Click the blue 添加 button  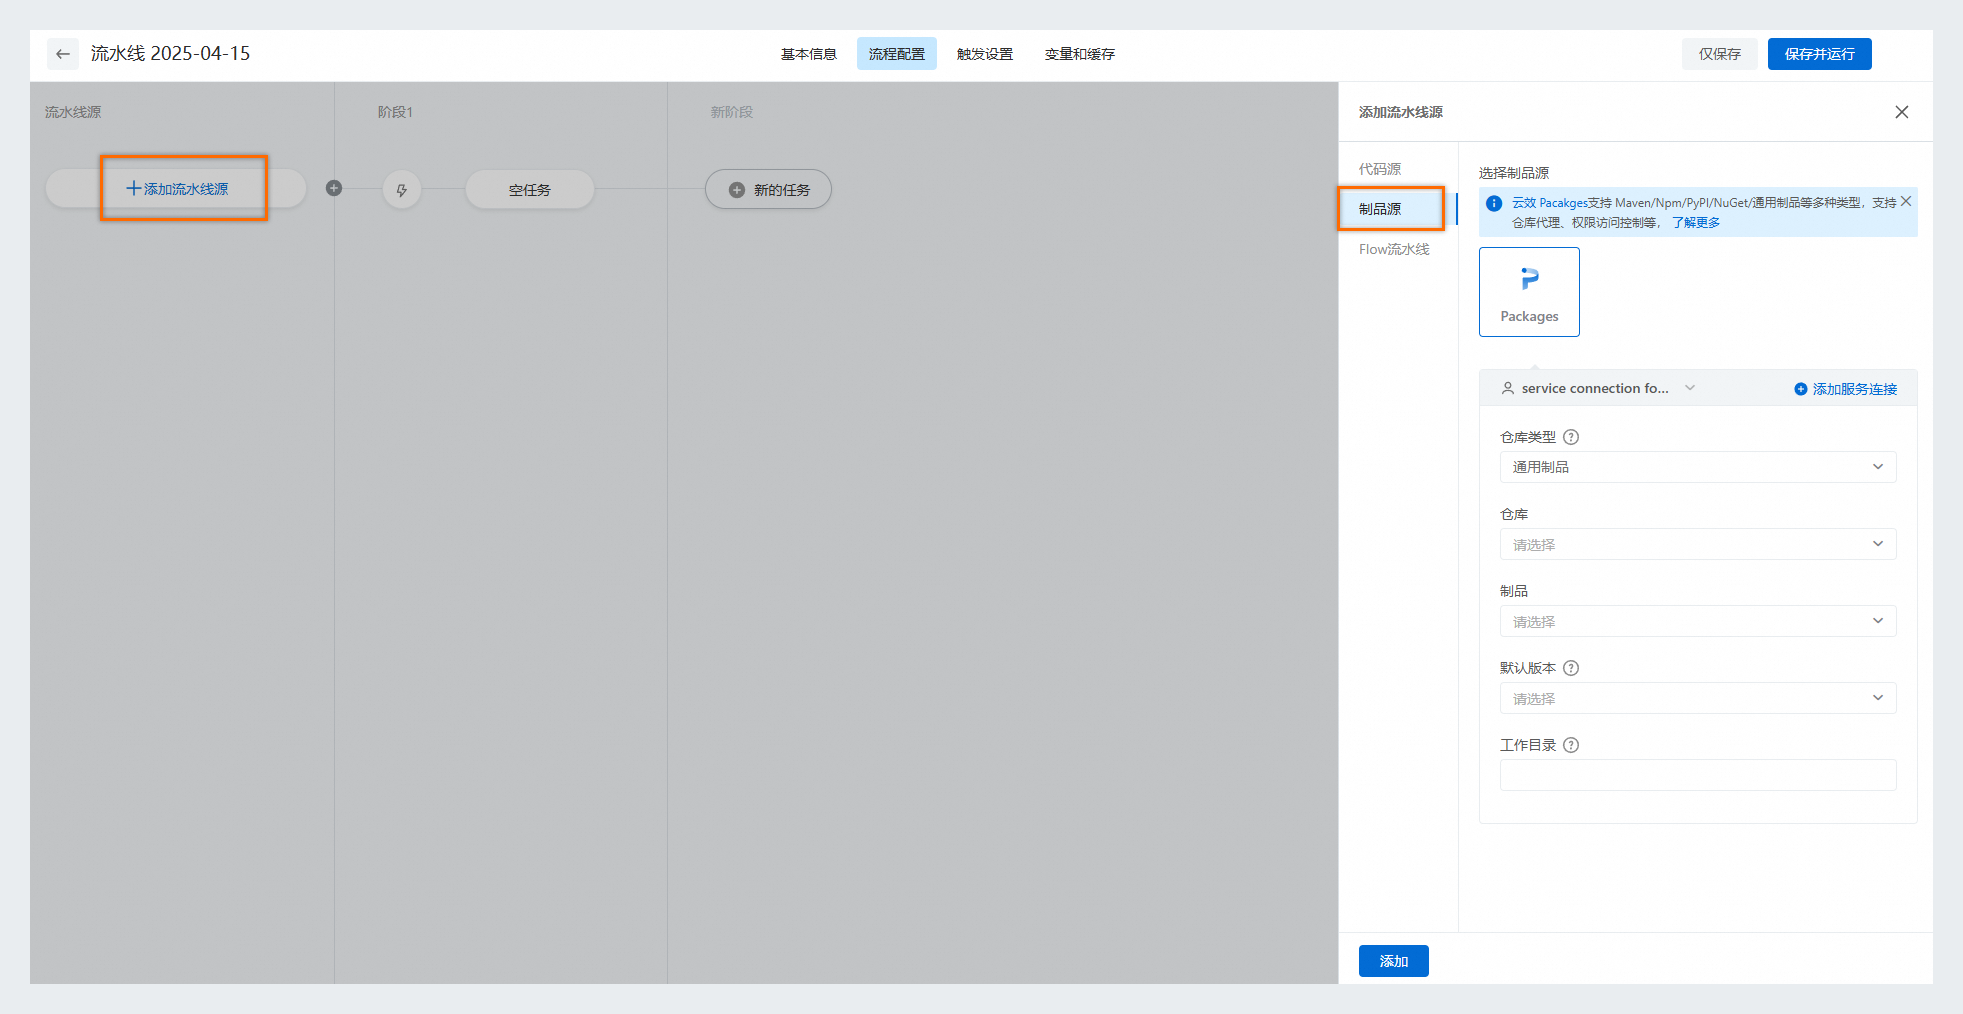pyautogui.click(x=1394, y=961)
